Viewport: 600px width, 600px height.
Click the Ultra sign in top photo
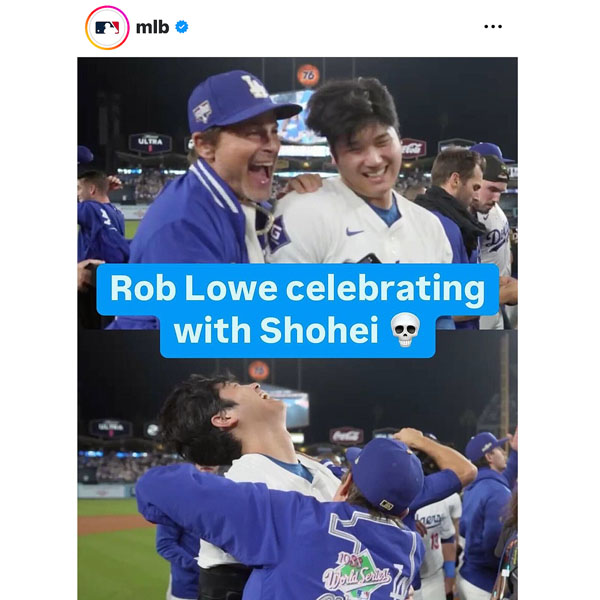tap(150, 143)
